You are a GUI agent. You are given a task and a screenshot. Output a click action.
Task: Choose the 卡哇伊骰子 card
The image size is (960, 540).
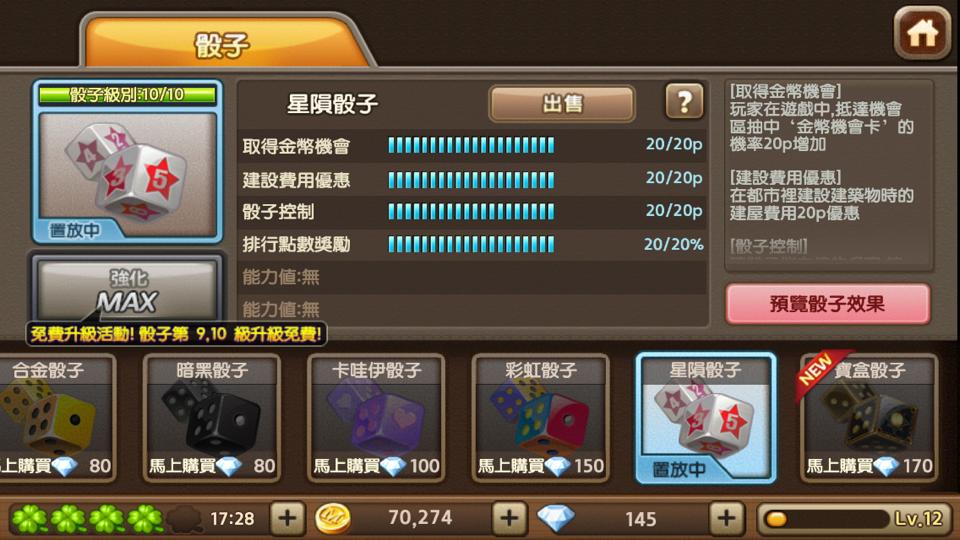click(x=376, y=418)
